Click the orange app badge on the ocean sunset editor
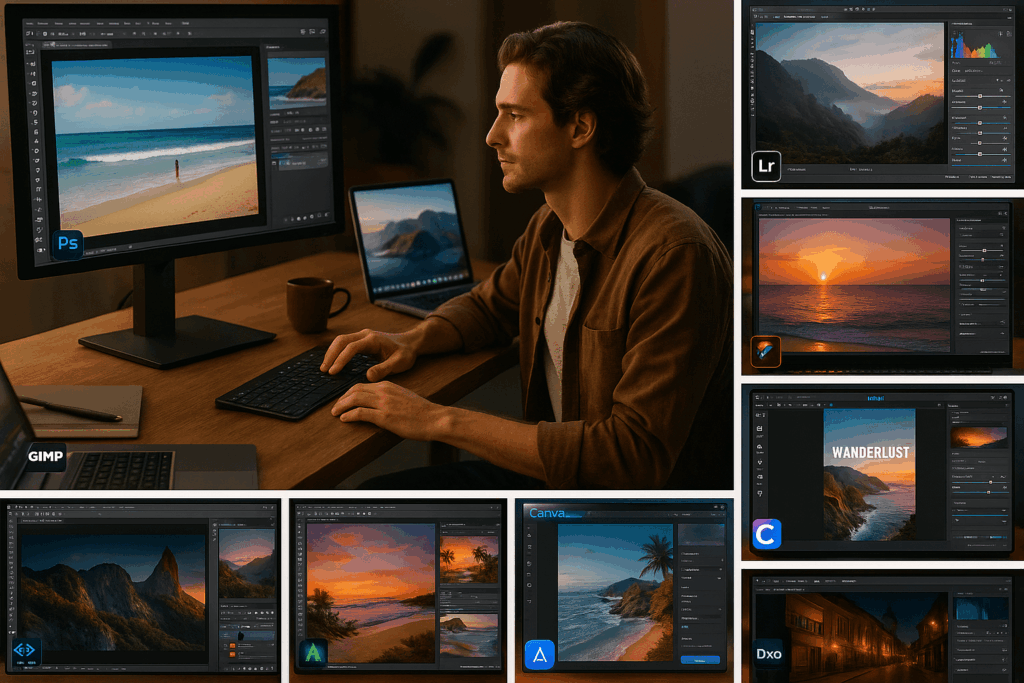1024x683 pixels. [765, 351]
